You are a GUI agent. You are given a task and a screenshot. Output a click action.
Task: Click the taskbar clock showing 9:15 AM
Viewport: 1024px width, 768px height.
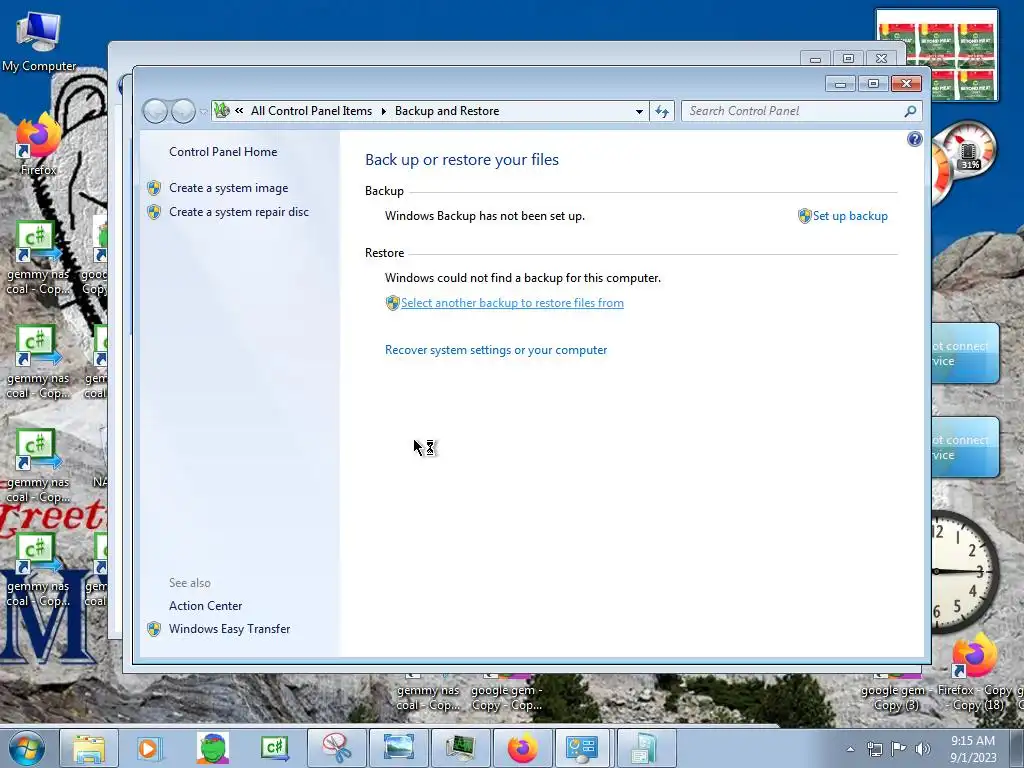[973, 749]
